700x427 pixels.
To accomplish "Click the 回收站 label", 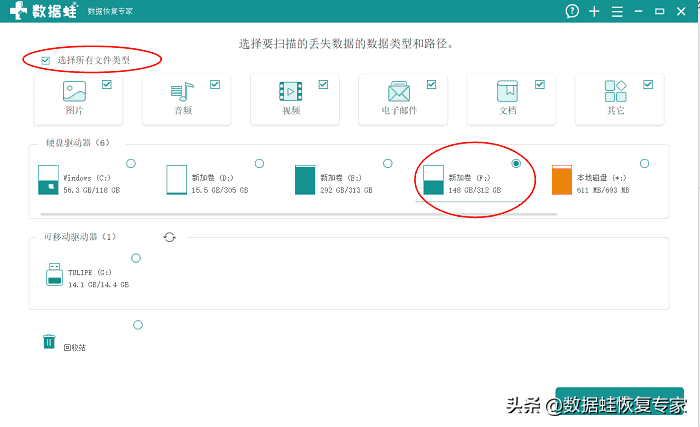I will tap(75, 347).
